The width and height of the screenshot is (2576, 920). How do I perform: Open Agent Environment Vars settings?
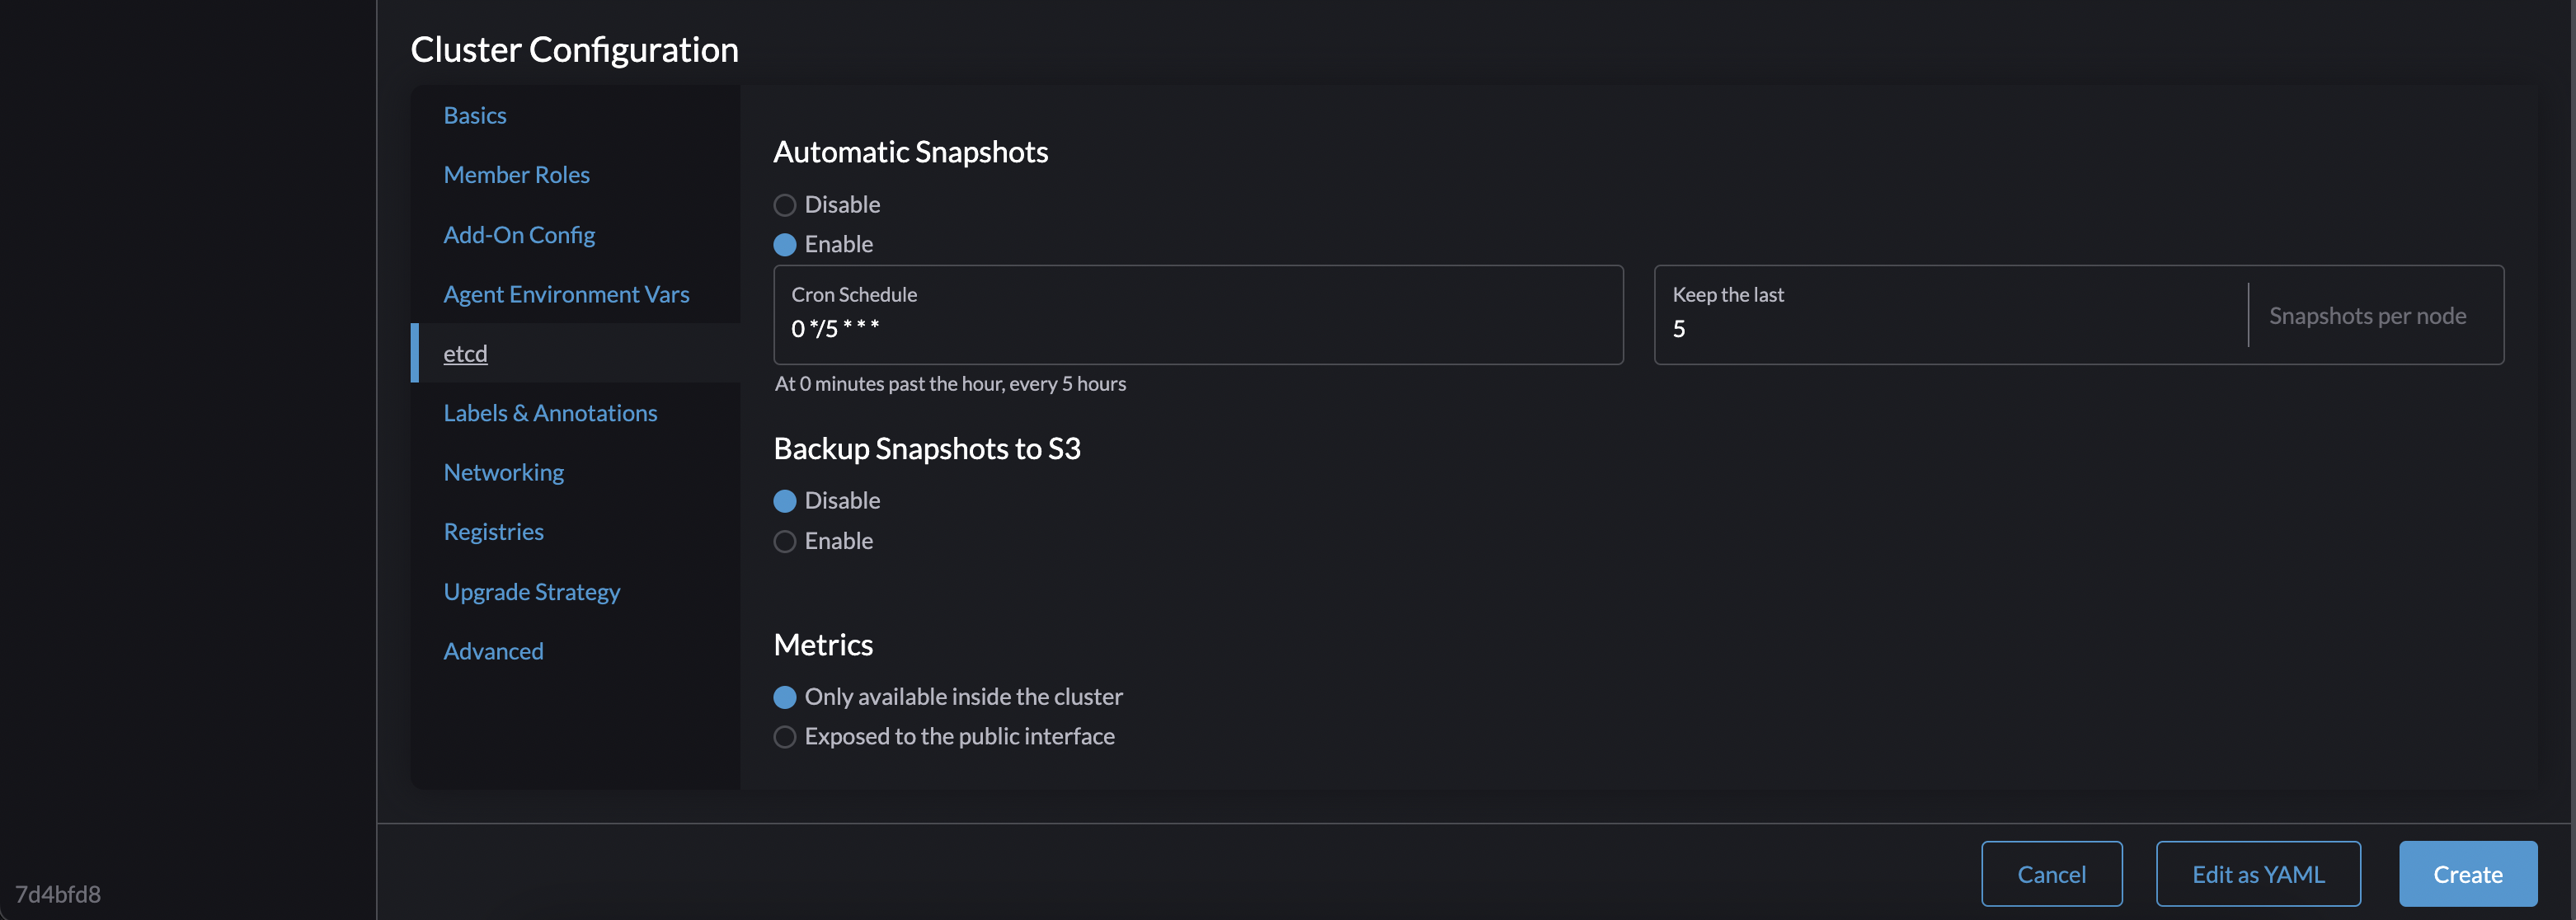click(566, 294)
